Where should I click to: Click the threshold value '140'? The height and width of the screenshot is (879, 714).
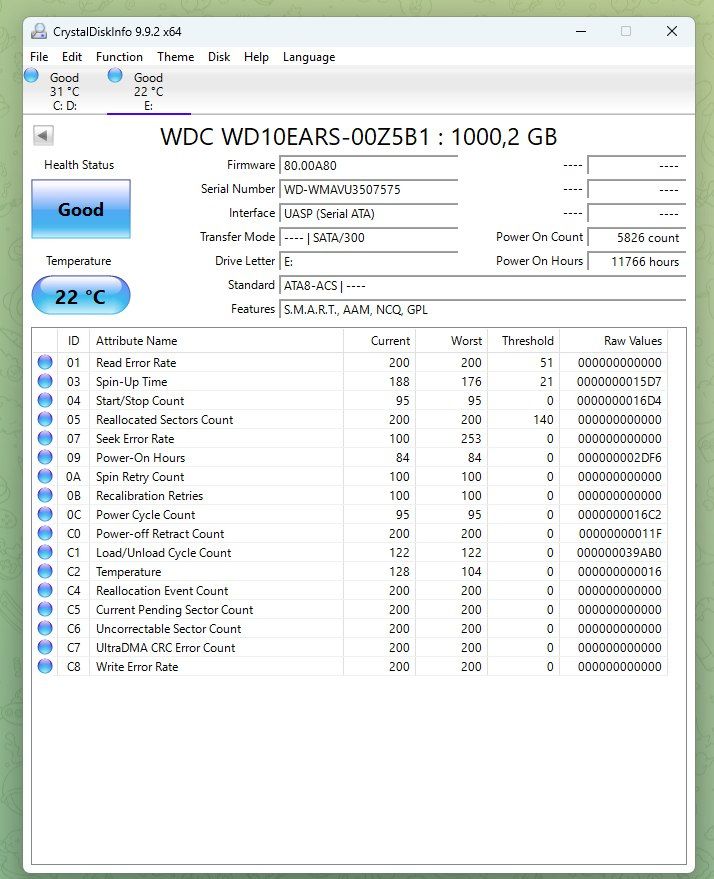click(x=543, y=420)
